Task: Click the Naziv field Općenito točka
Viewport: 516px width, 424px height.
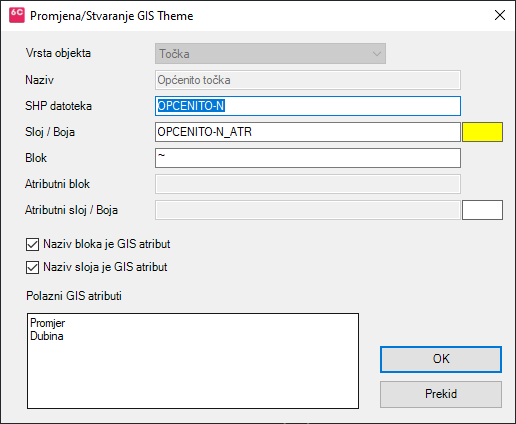Action: click(x=308, y=80)
